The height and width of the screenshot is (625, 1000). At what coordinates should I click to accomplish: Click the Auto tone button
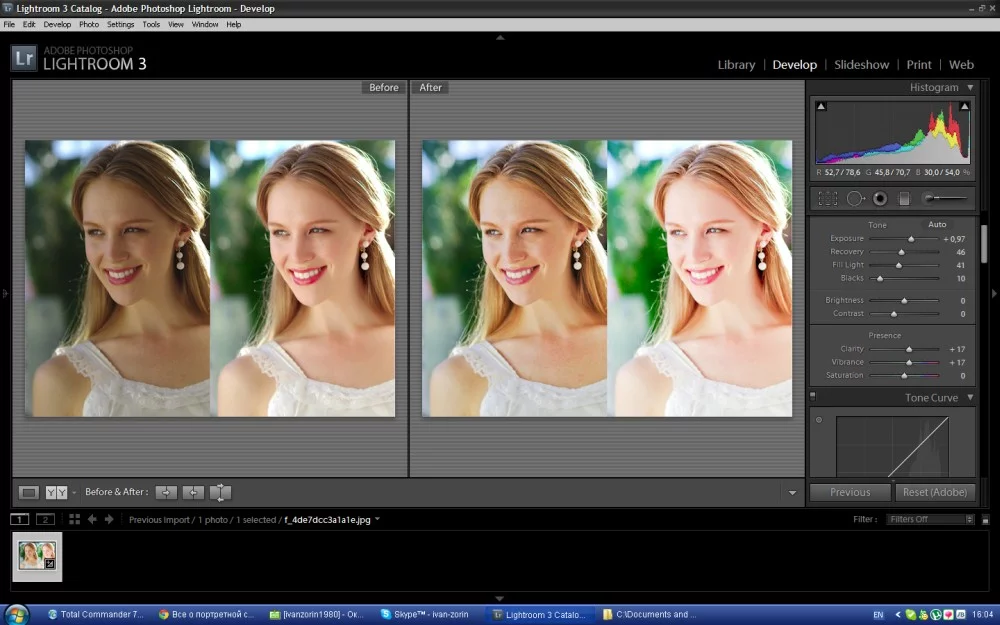(x=937, y=225)
